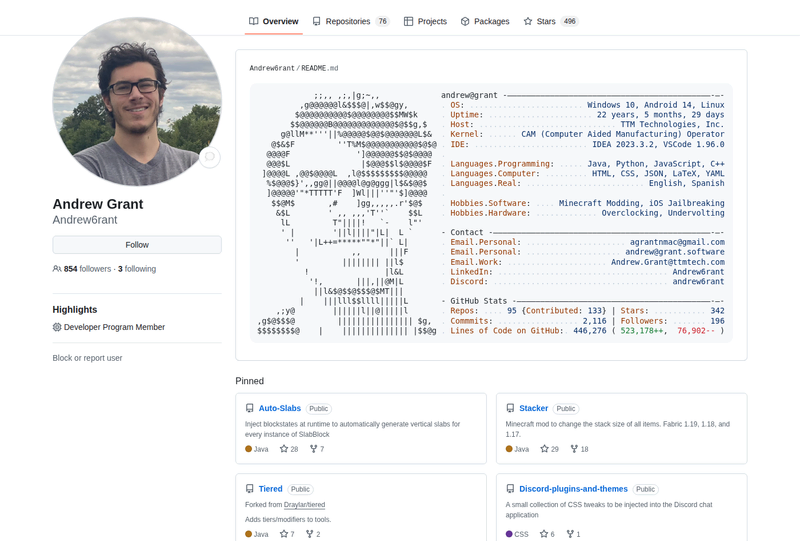Click the Packages cube icon

pyautogui.click(x=465, y=21)
